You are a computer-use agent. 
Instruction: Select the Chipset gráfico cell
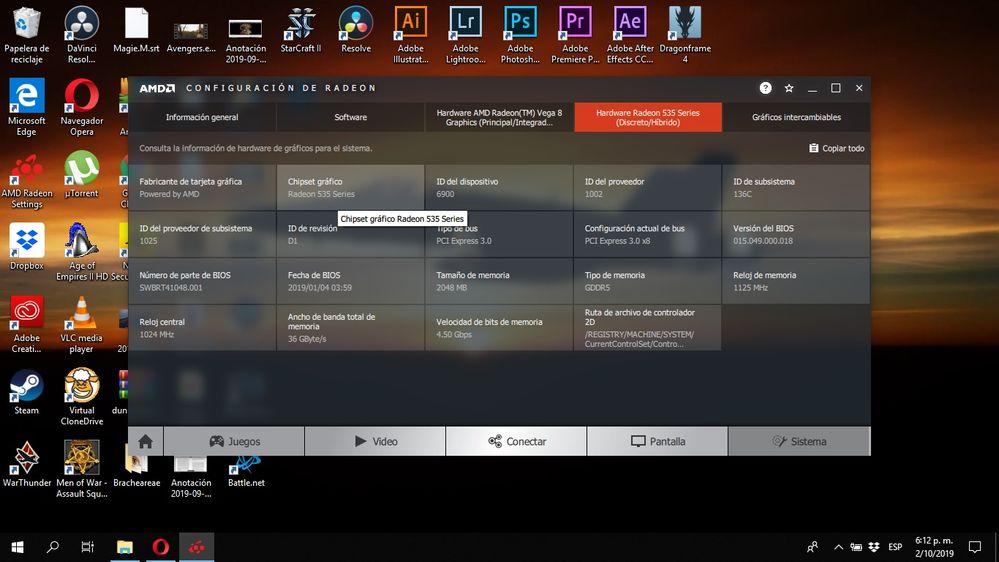click(350, 187)
